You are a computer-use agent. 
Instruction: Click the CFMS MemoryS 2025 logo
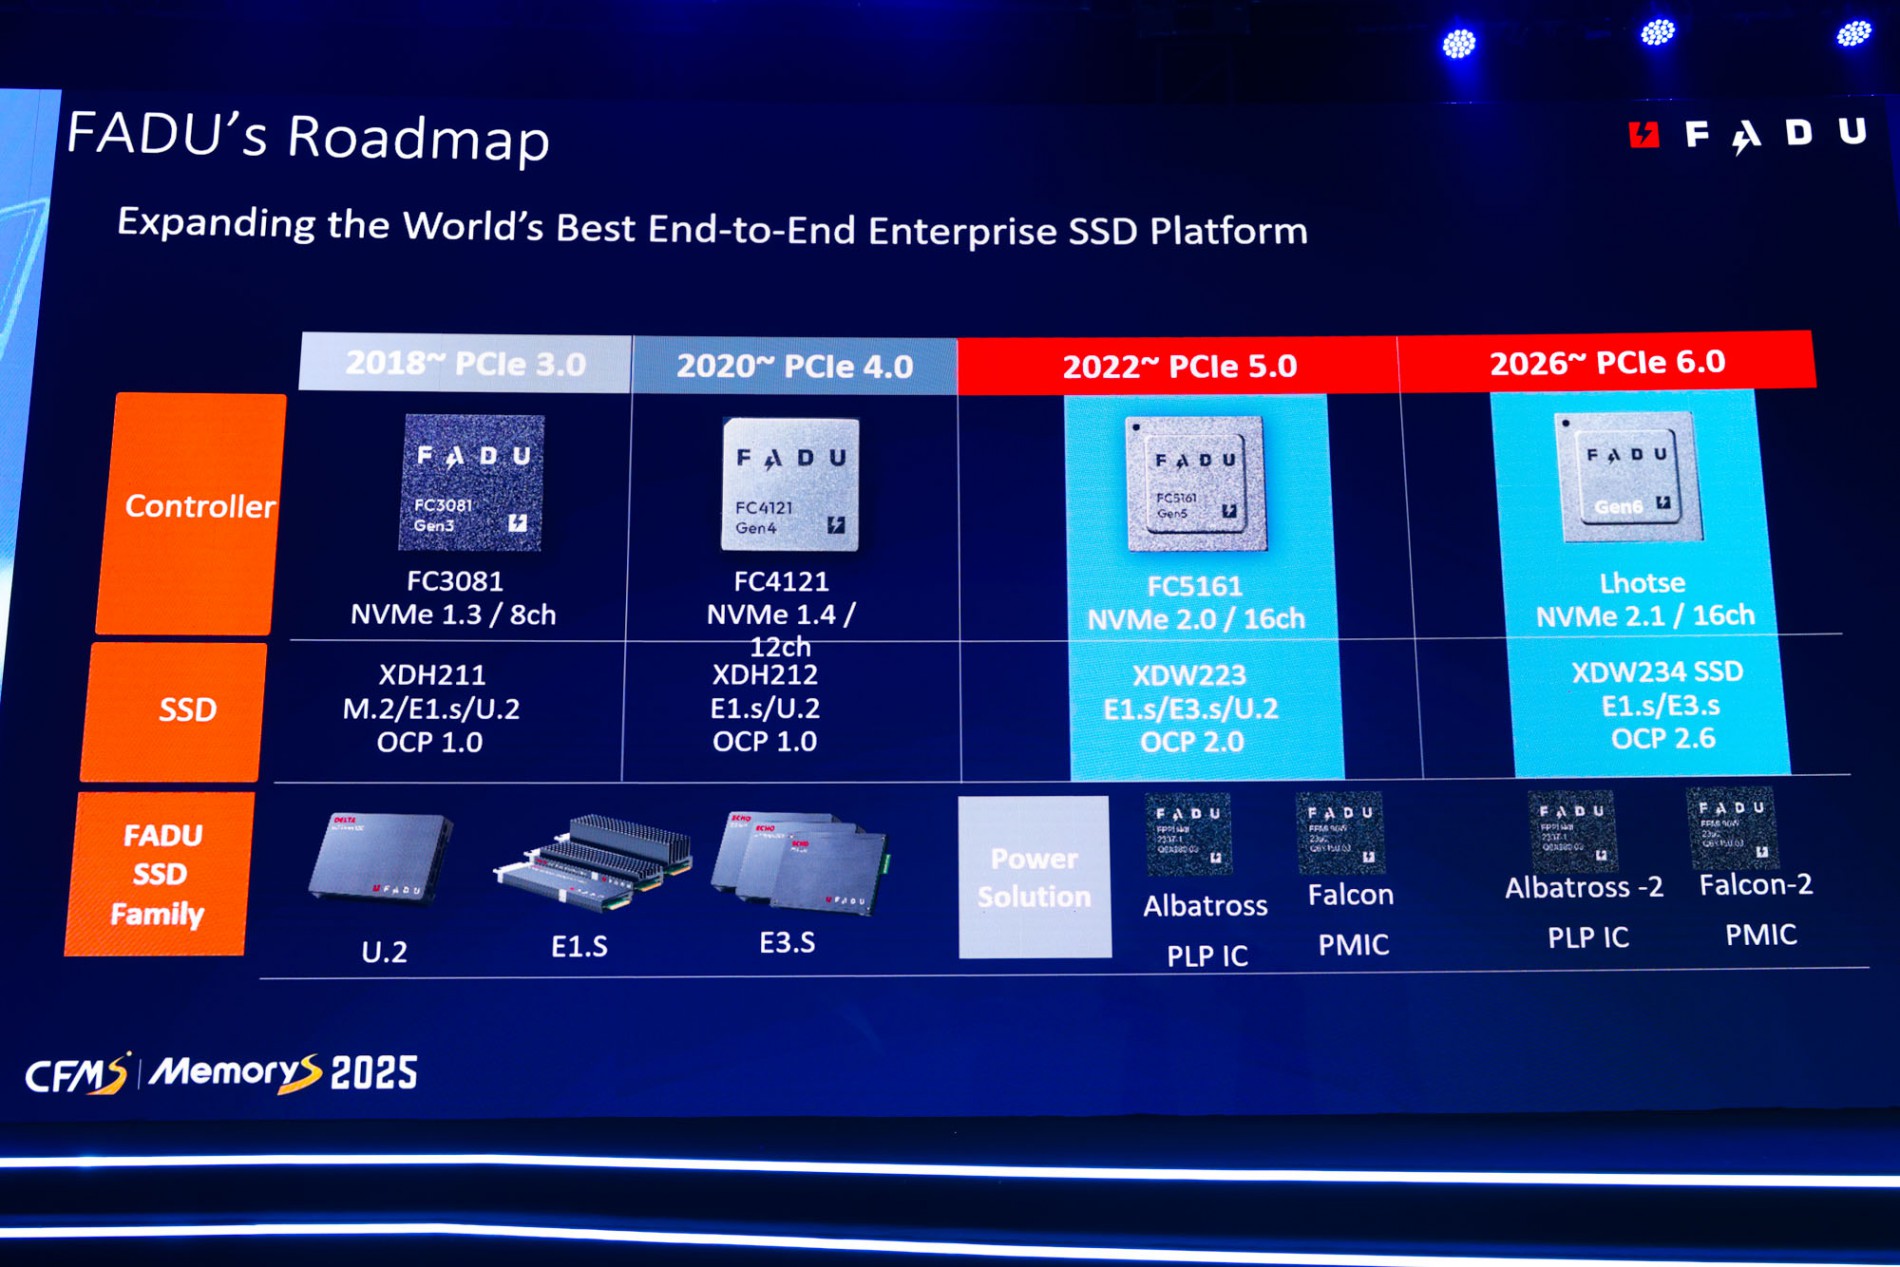221,1074
